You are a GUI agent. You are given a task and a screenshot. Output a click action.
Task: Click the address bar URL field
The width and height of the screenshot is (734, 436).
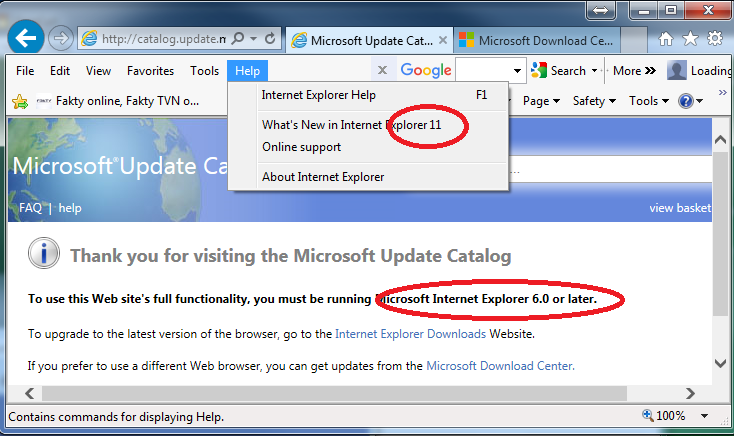[164, 39]
